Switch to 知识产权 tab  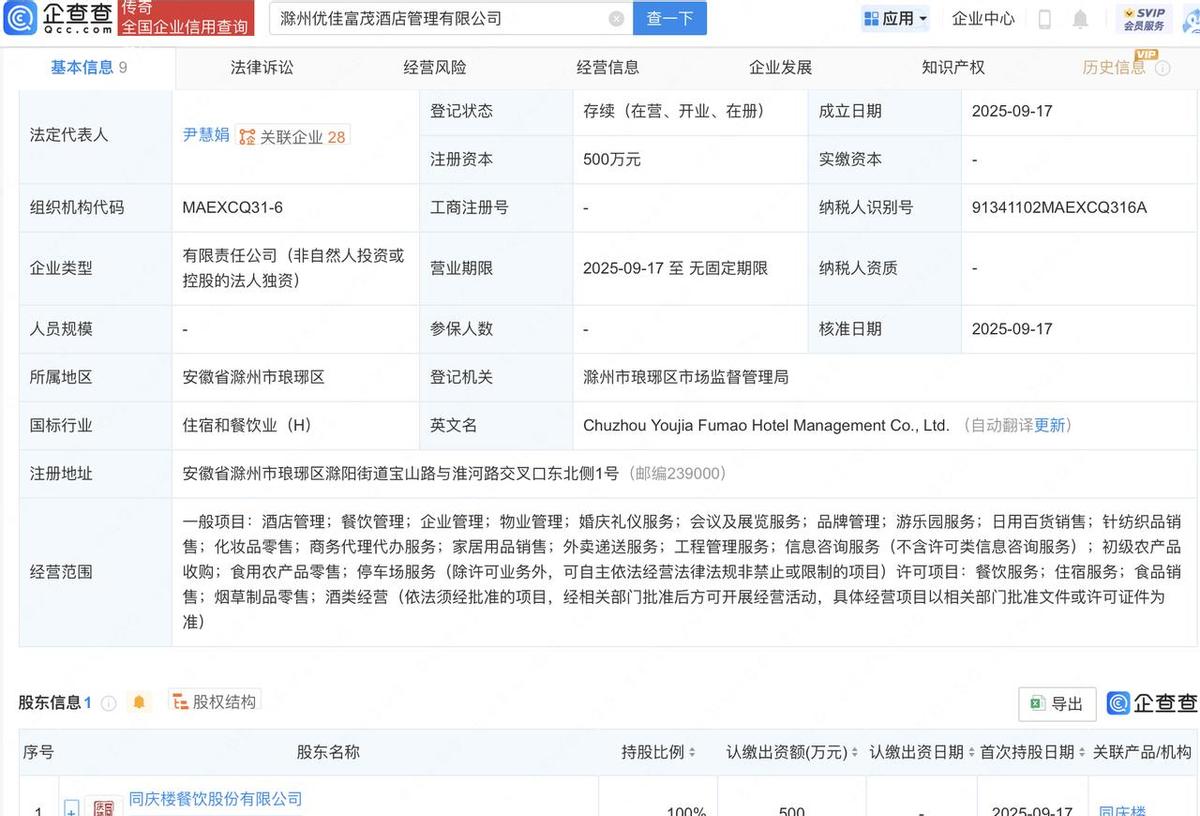[953, 67]
